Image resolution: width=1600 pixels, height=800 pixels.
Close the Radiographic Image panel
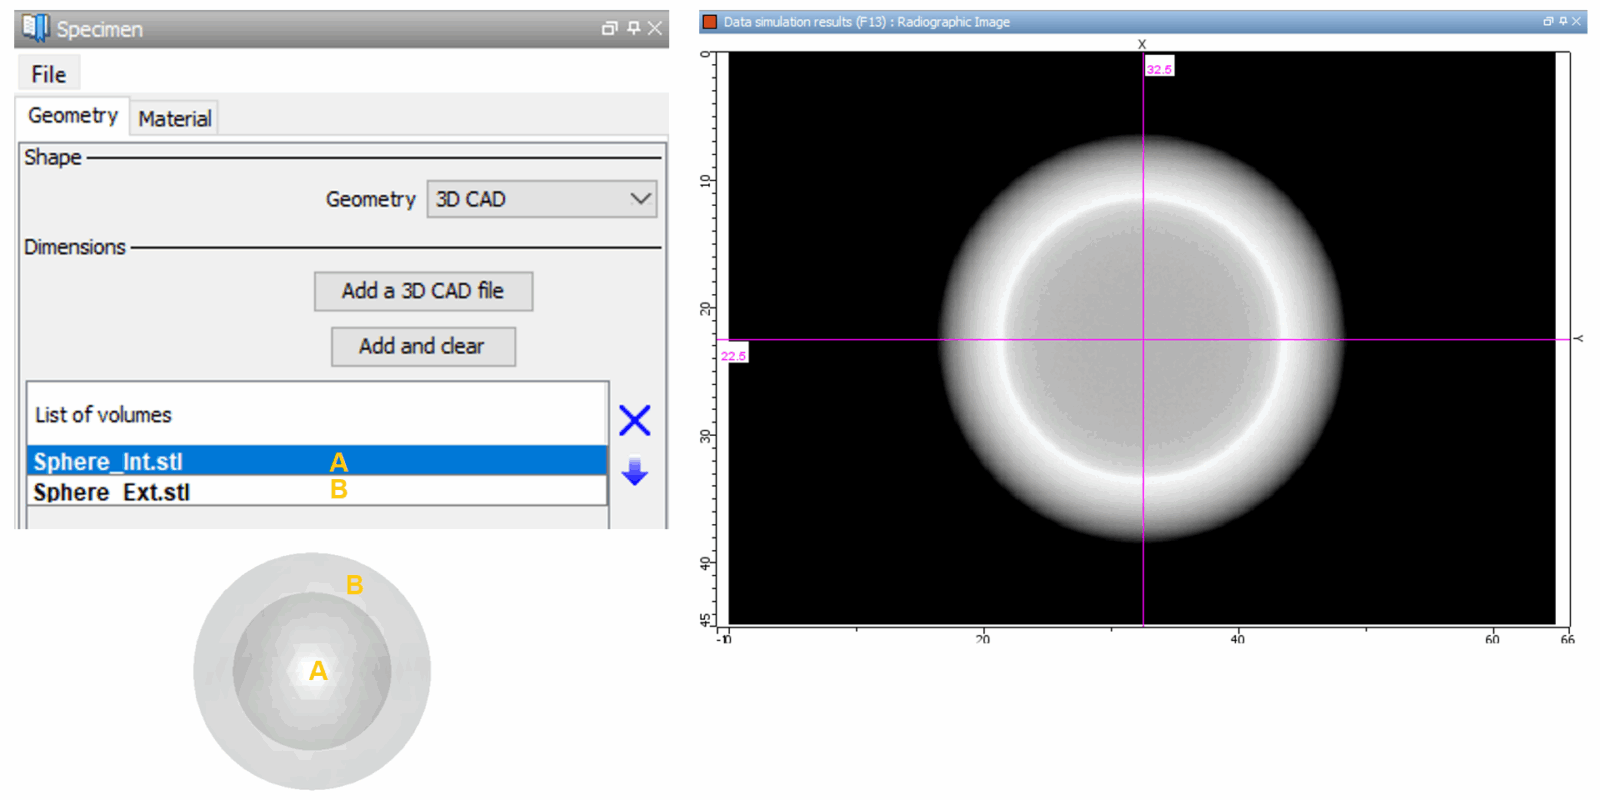coord(1577,21)
